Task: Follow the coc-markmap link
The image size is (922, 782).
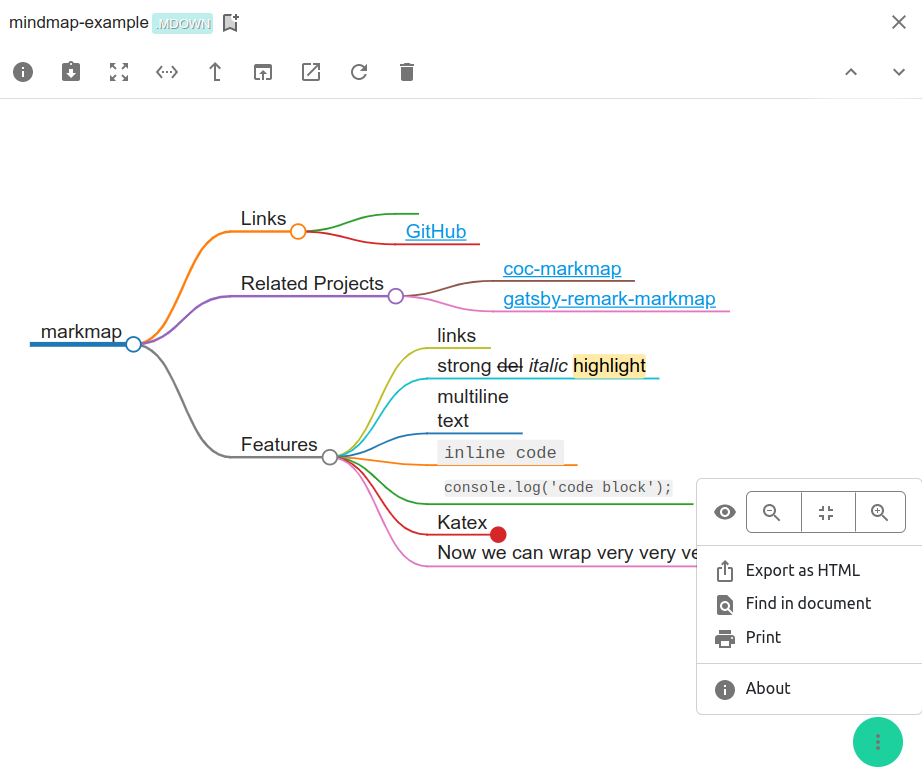Action: 562,268
